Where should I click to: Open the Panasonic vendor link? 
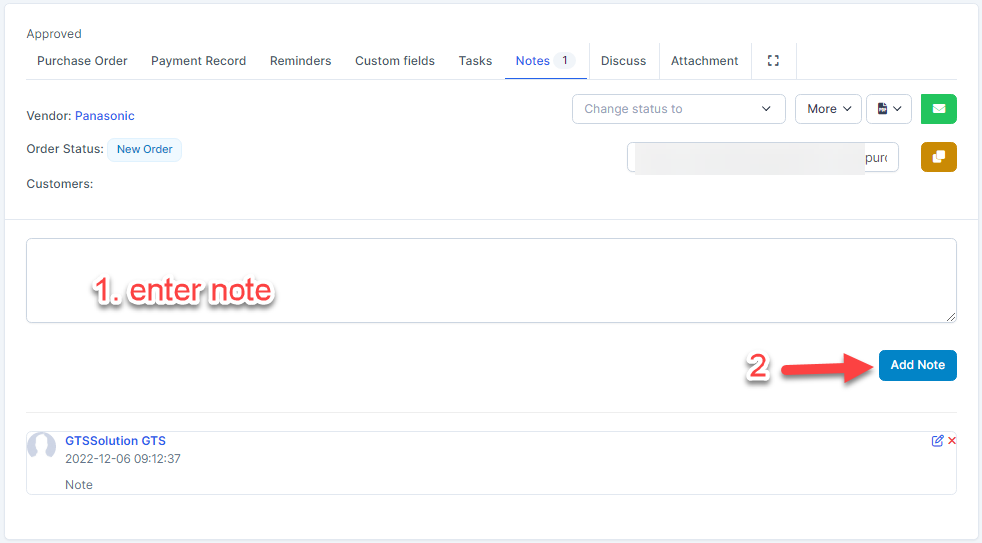coord(104,116)
